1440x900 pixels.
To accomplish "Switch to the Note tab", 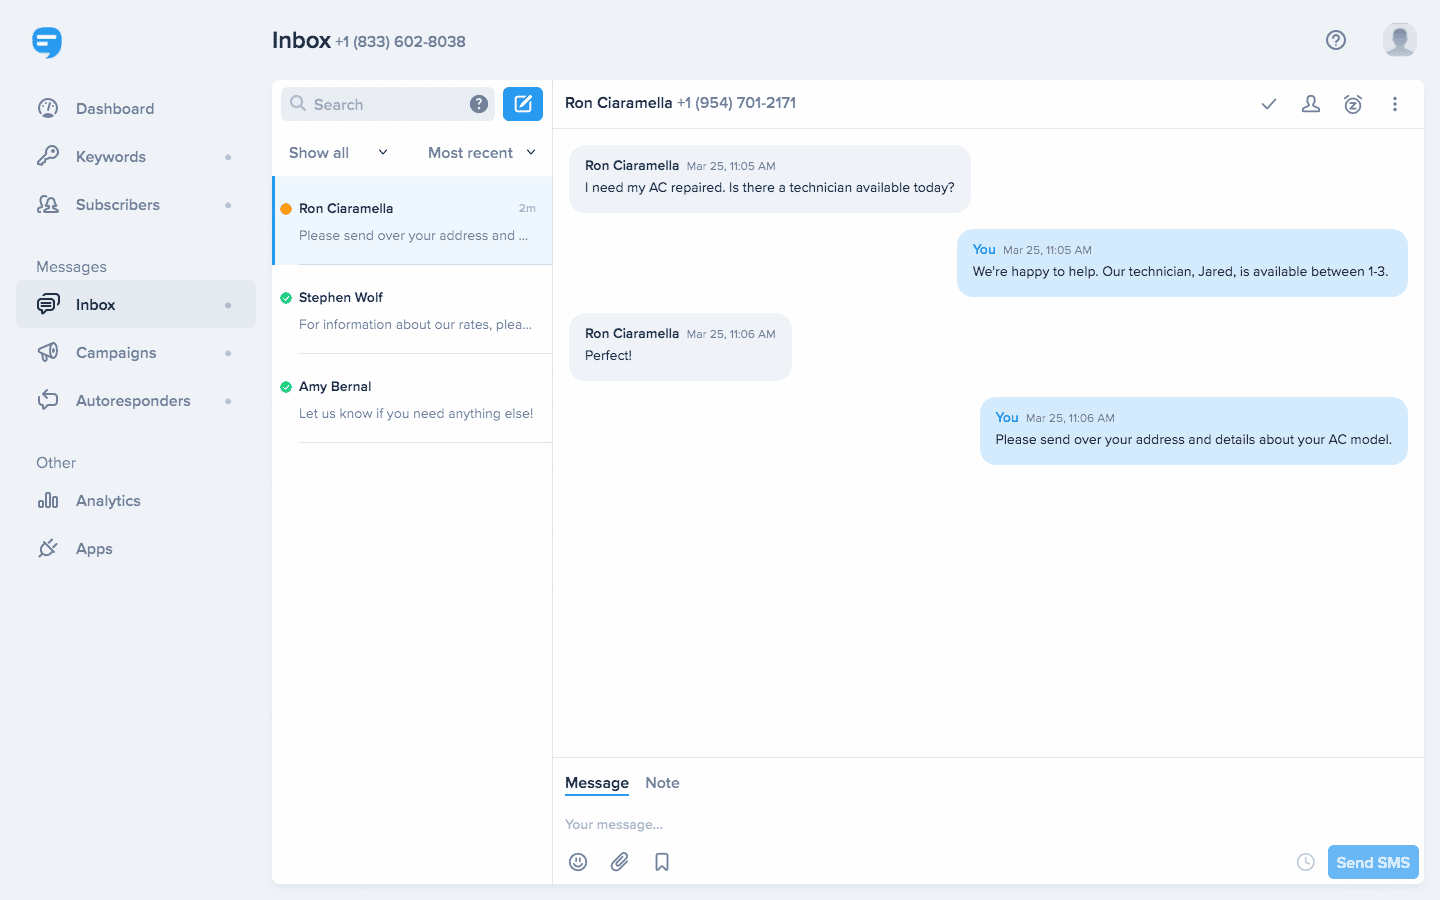I will coord(662,783).
